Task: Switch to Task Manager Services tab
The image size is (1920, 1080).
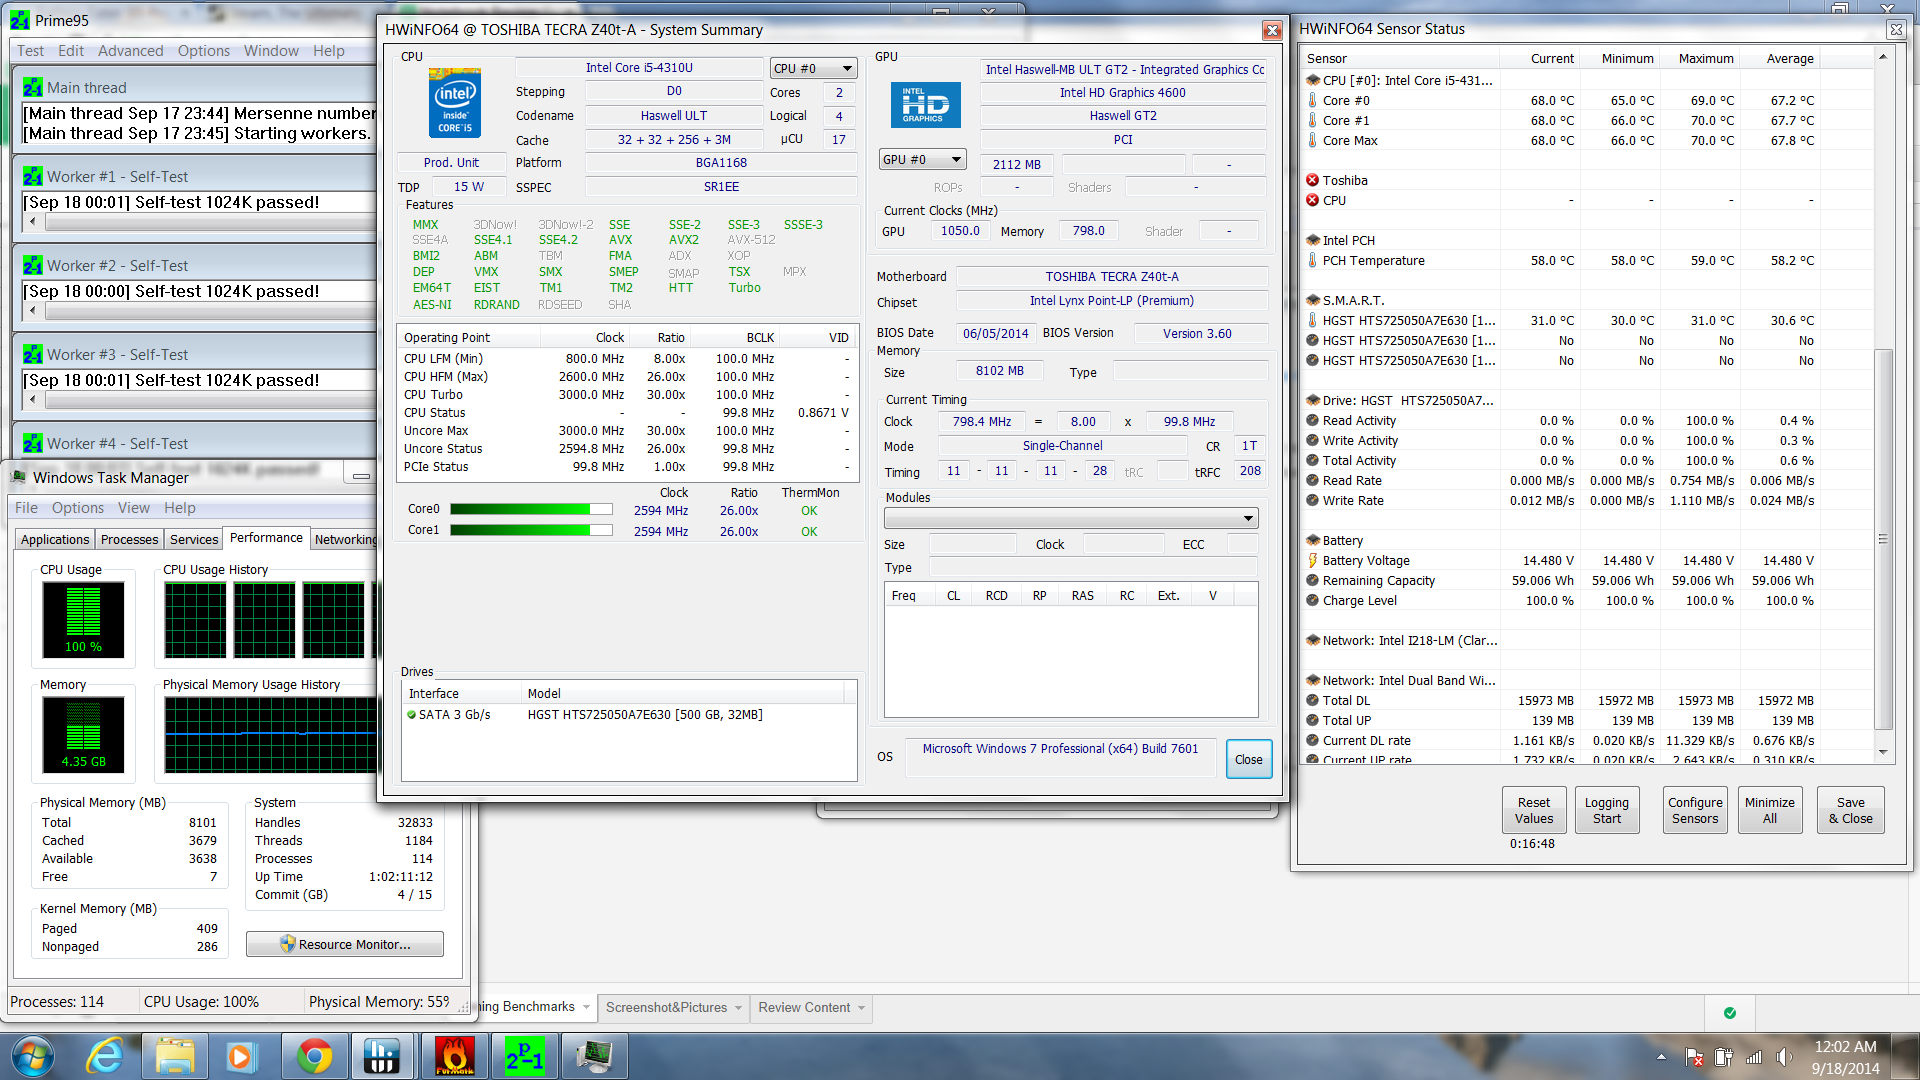Action: point(193,539)
